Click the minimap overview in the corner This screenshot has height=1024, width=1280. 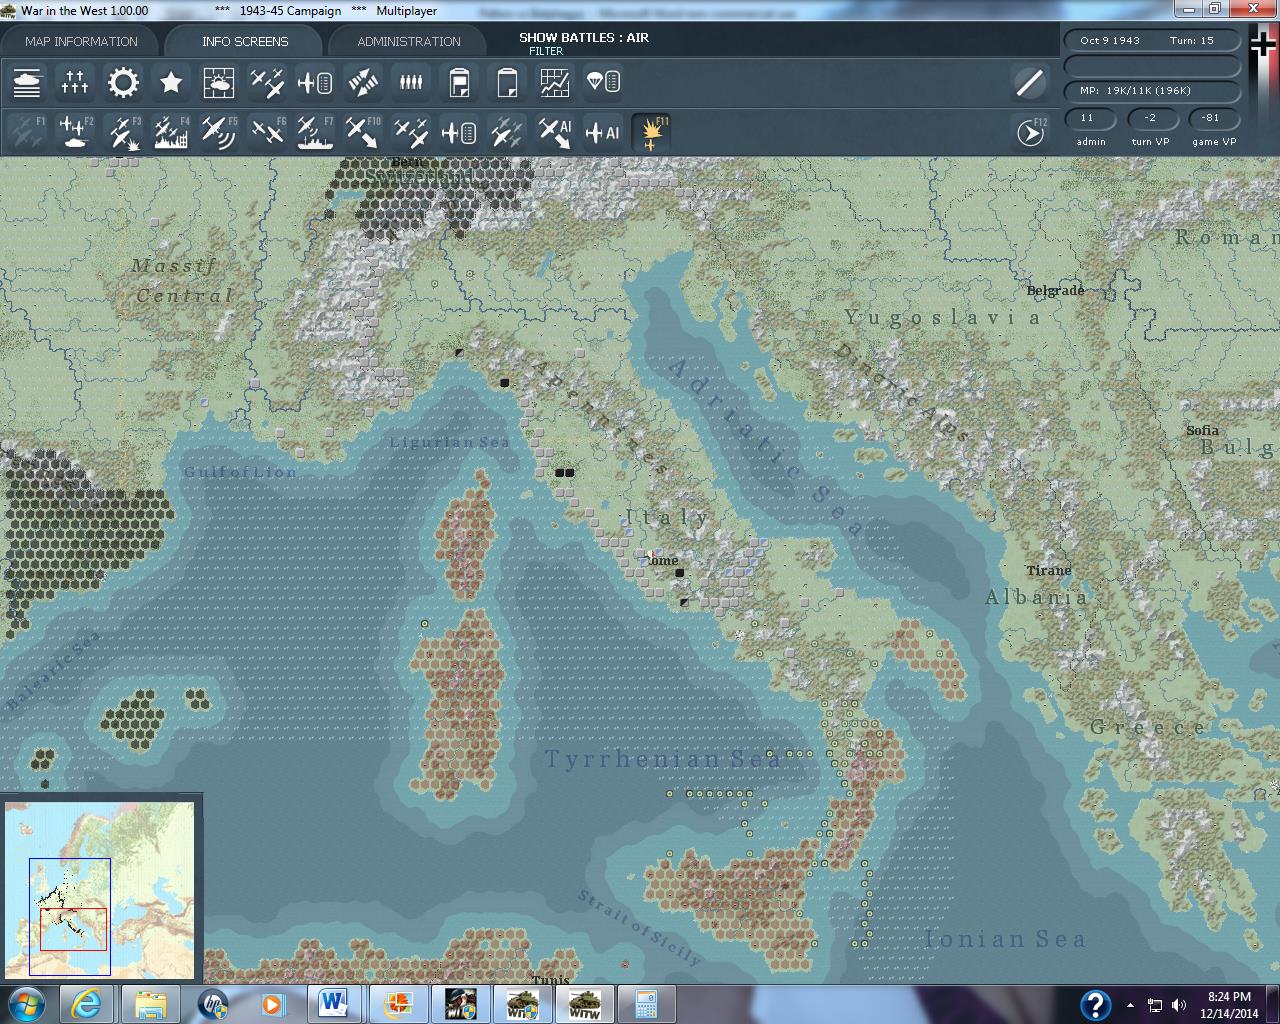click(x=100, y=889)
